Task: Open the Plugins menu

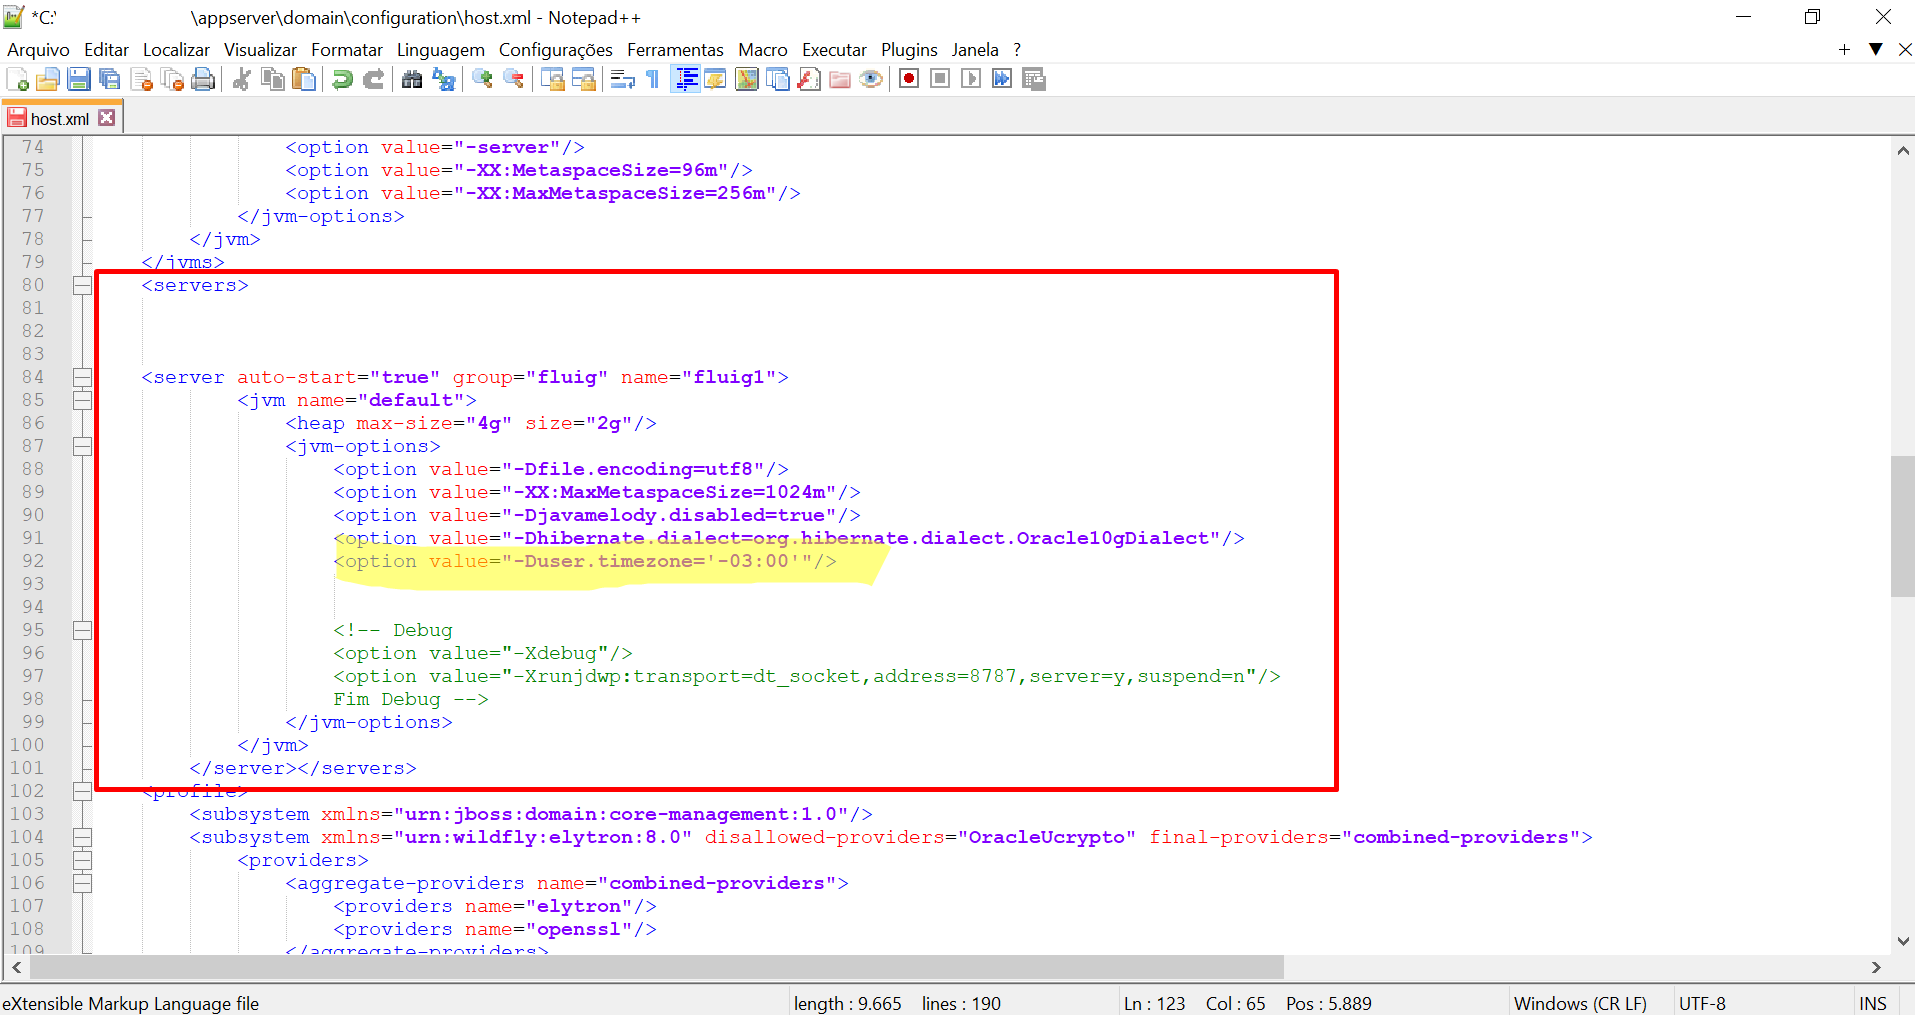Action: click(909, 50)
